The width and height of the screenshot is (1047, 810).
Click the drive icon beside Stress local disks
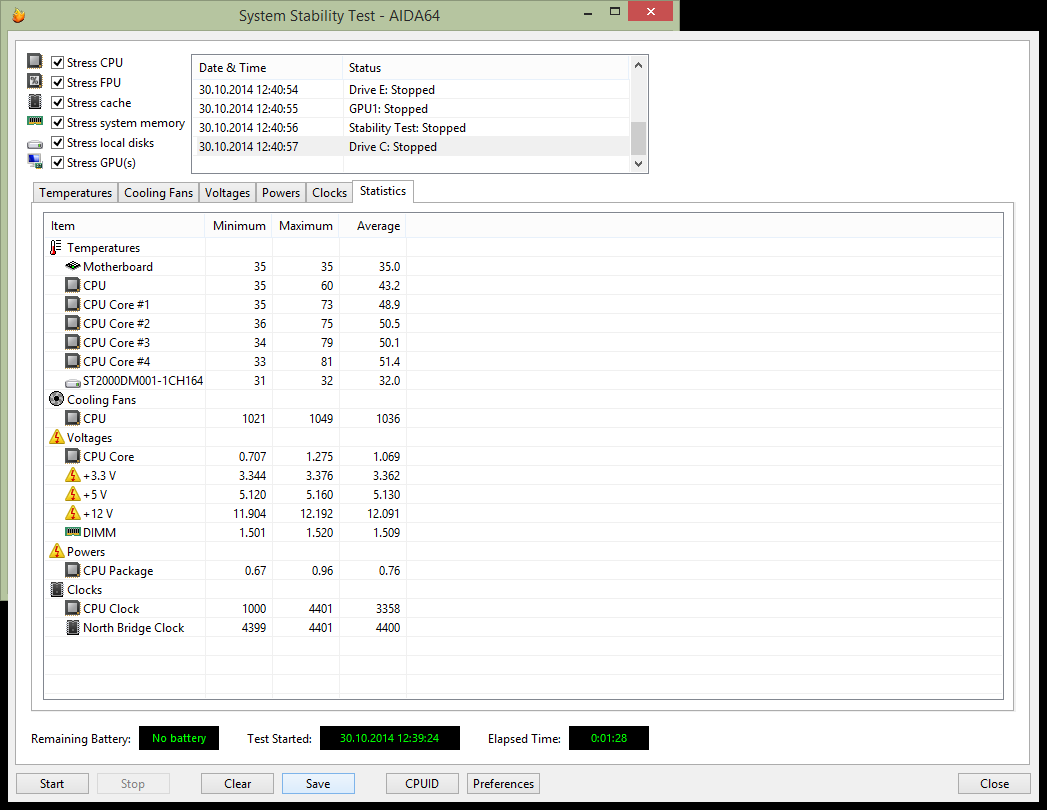coord(35,144)
